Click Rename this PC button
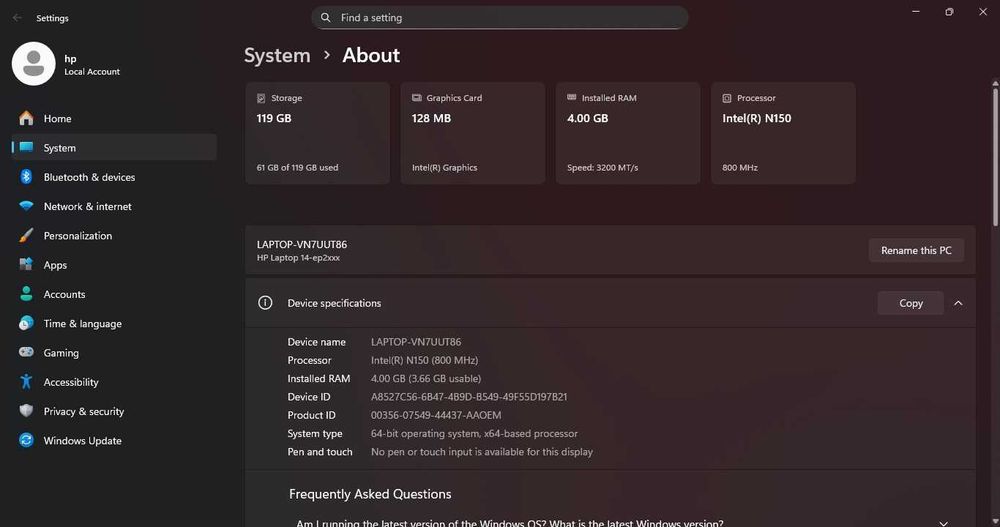Image resolution: width=1000 pixels, height=527 pixels. pyautogui.click(x=916, y=250)
